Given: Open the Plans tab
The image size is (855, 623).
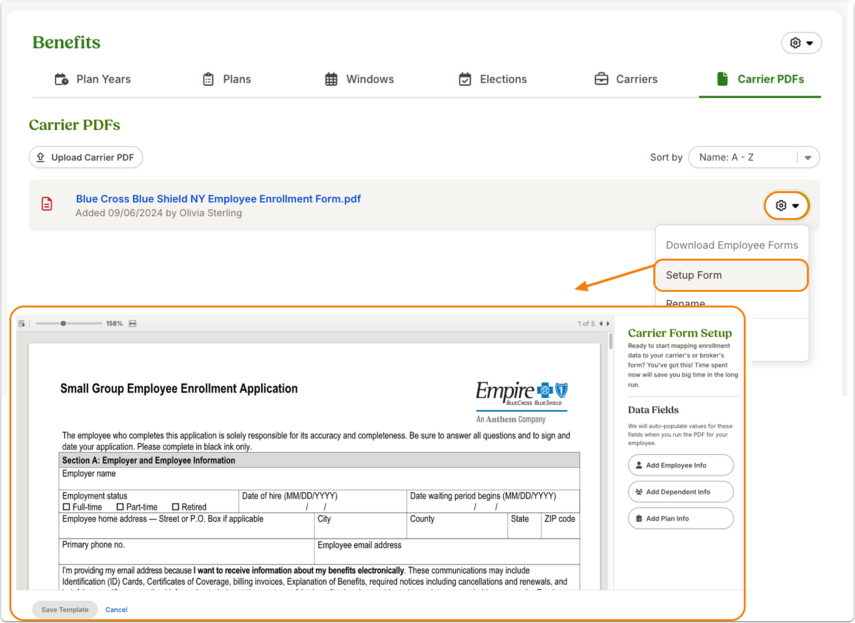Looking at the screenshot, I should (x=226, y=79).
